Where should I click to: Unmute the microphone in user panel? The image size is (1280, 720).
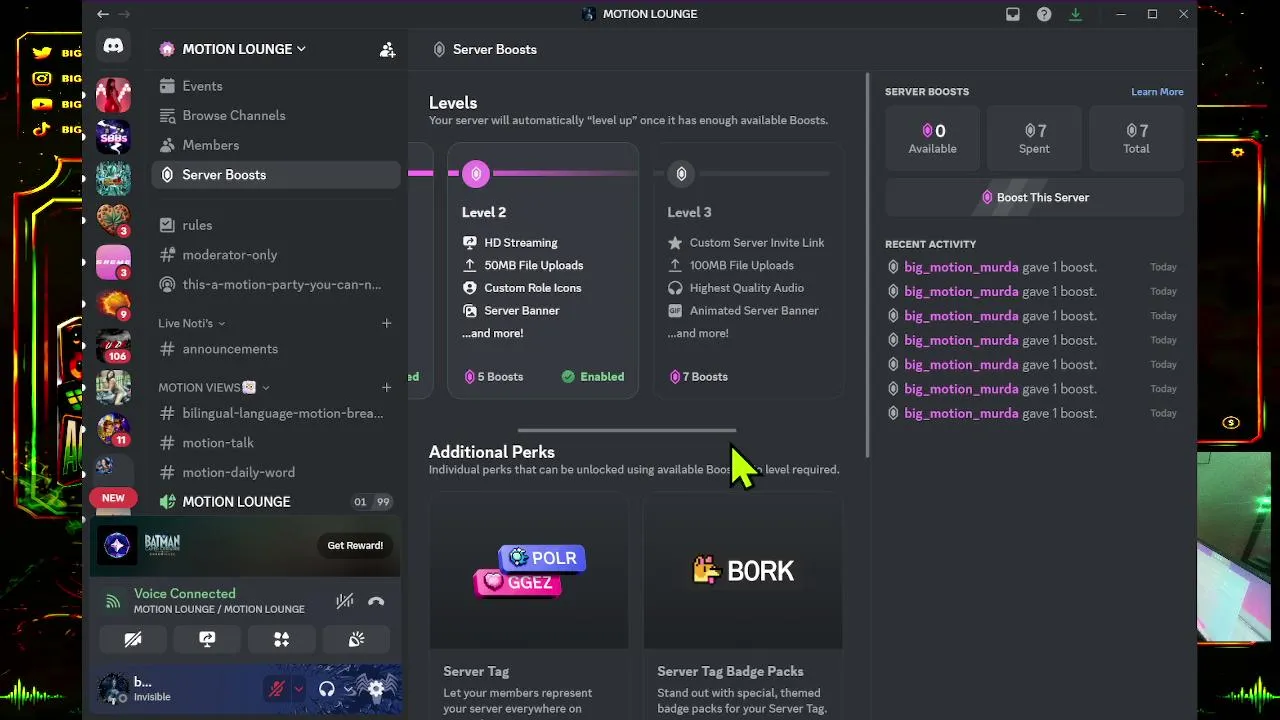tap(277, 688)
